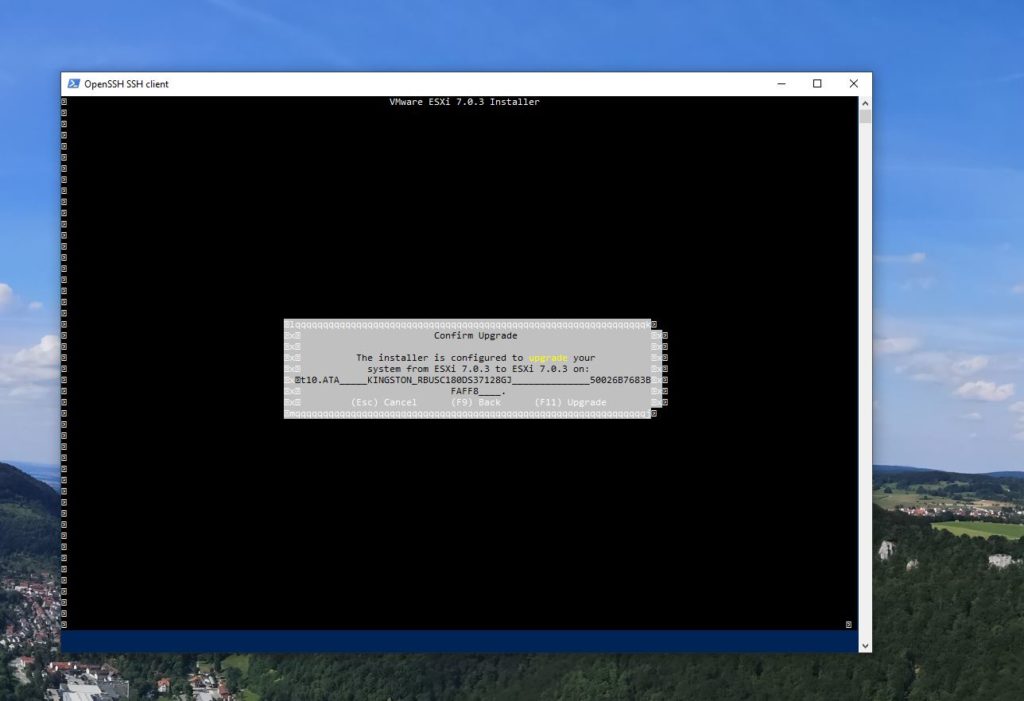Image resolution: width=1024 pixels, height=701 pixels.
Task: Click the (F9) Back option
Action: coord(476,402)
